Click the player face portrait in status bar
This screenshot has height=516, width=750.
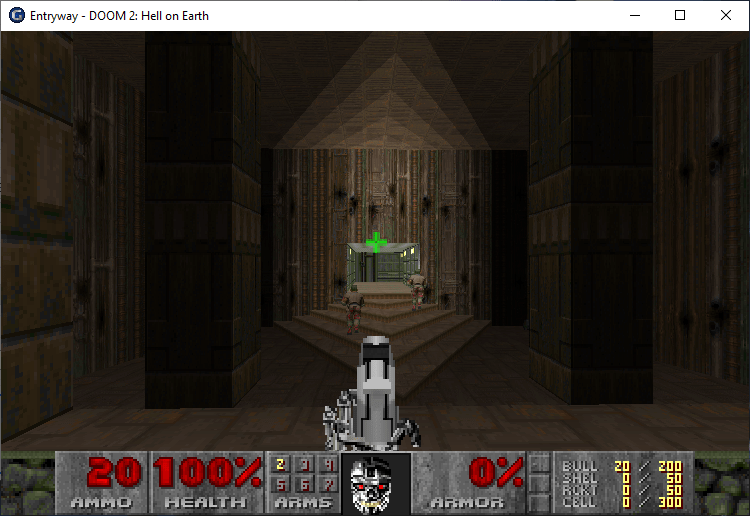[x=375, y=483]
